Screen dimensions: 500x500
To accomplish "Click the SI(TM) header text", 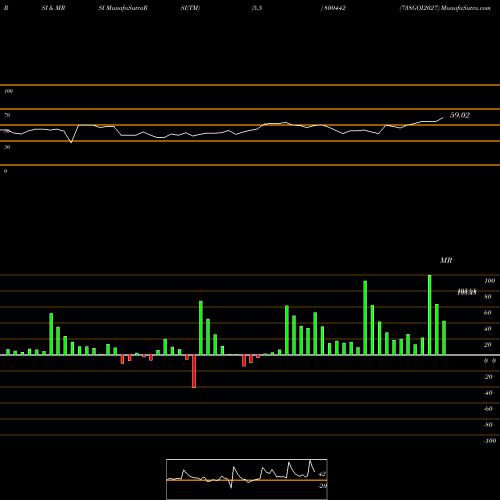I will pos(190,8).
